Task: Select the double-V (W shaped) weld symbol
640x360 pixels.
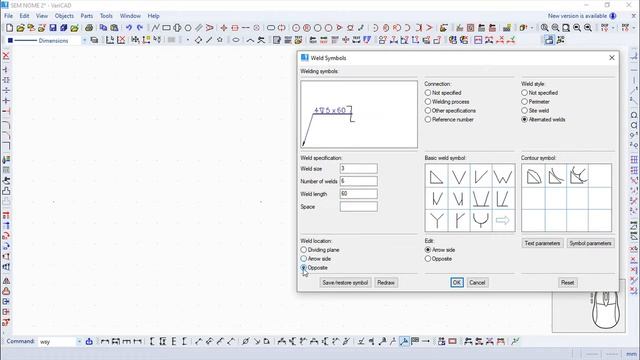Action: [x=503, y=177]
